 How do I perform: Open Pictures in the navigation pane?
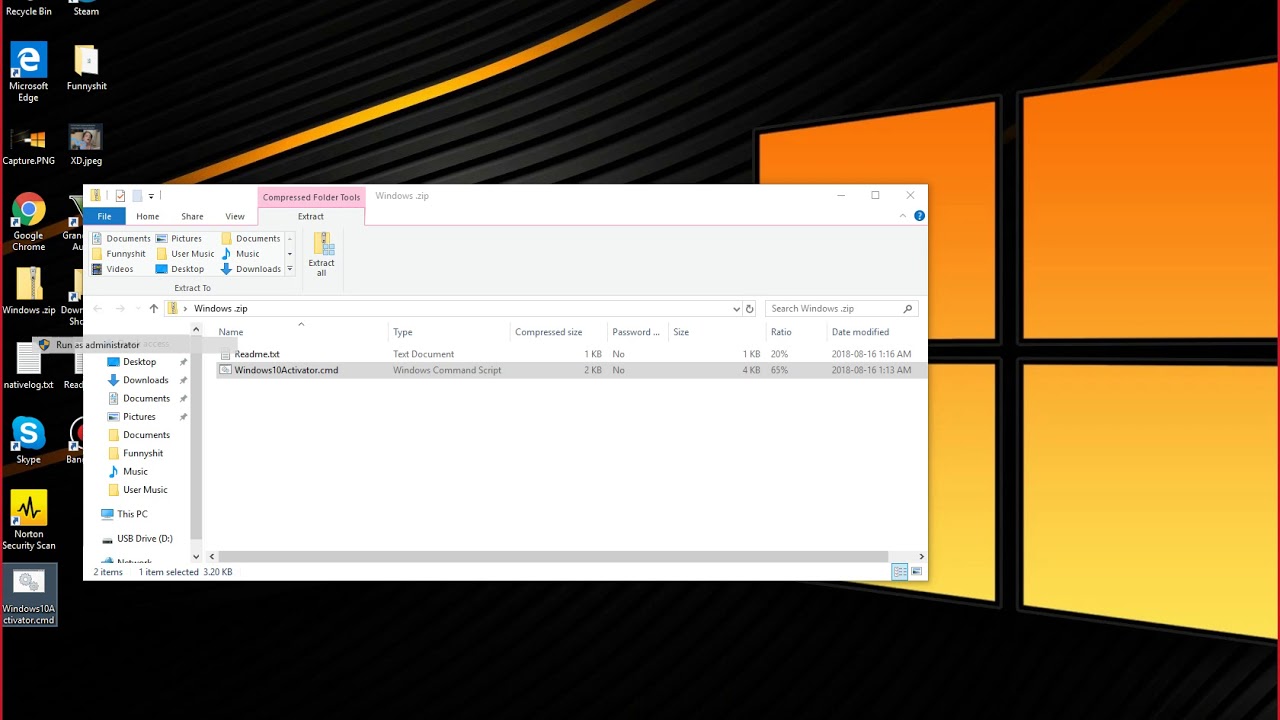pyautogui.click(x=140, y=417)
